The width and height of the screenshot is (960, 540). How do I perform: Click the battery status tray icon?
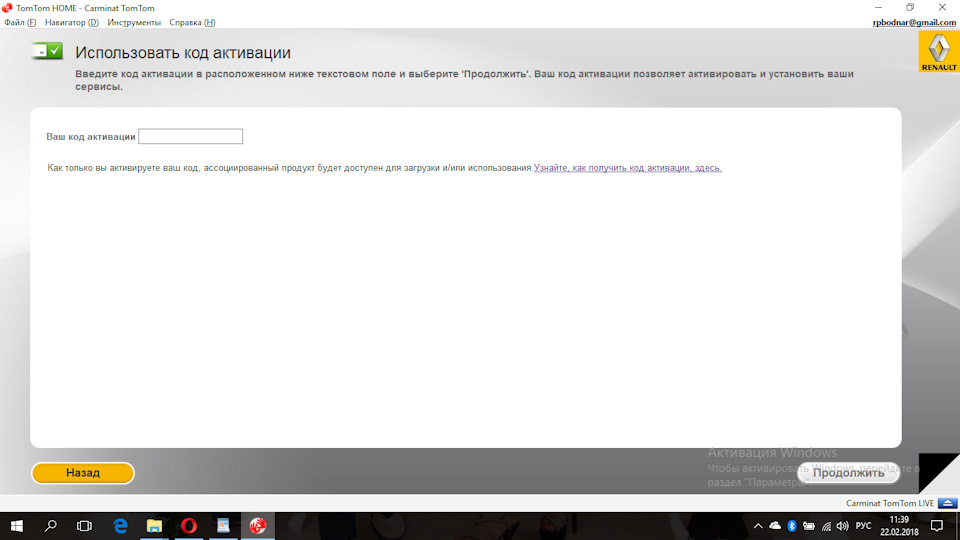click(809, 526)
